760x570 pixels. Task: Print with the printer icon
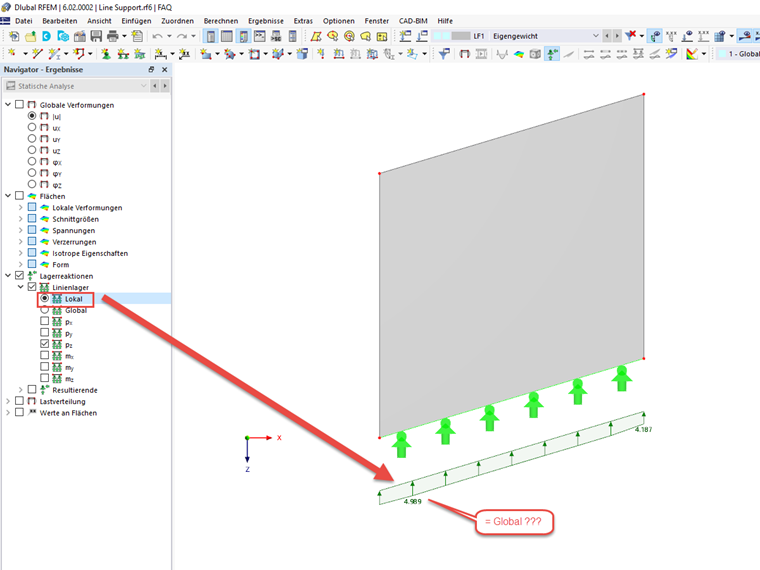pos(112,36)
